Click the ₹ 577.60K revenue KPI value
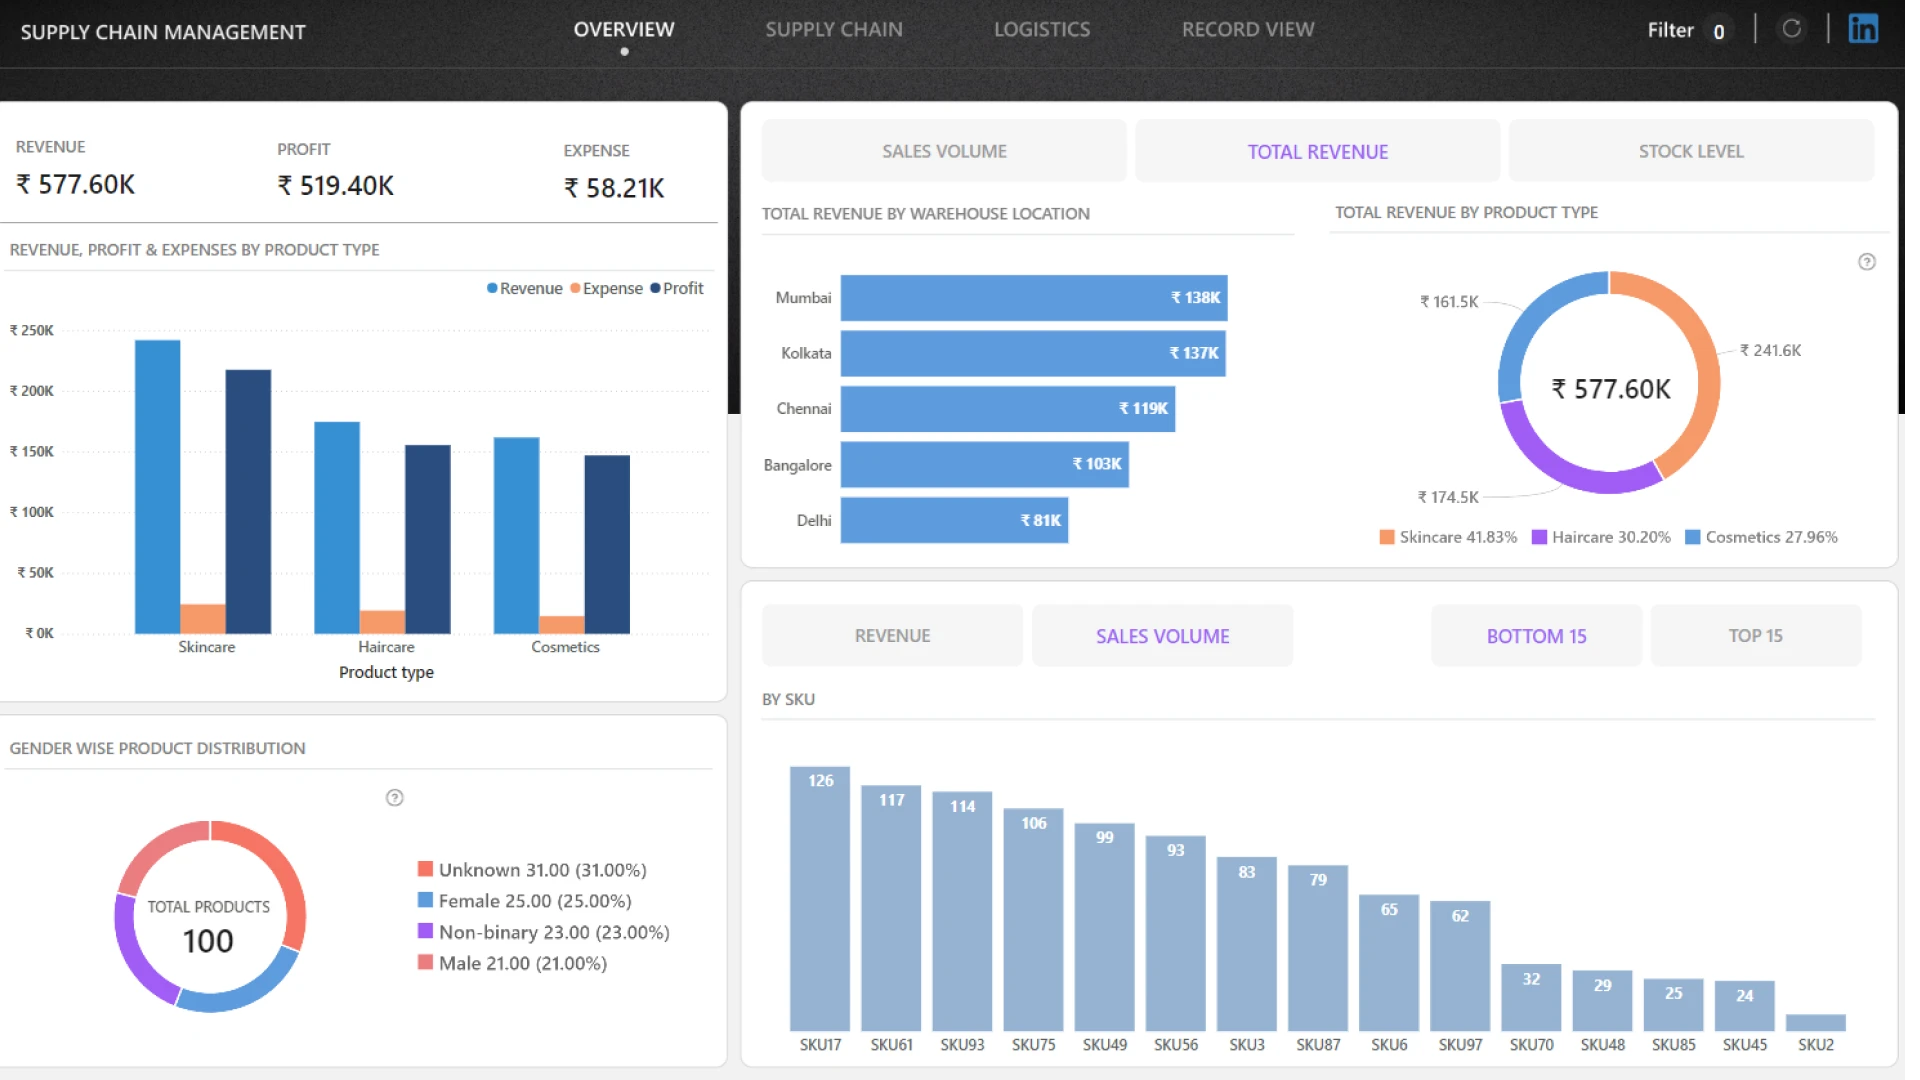This screenshot has width=1920, height=1080. tap(76, 186)
